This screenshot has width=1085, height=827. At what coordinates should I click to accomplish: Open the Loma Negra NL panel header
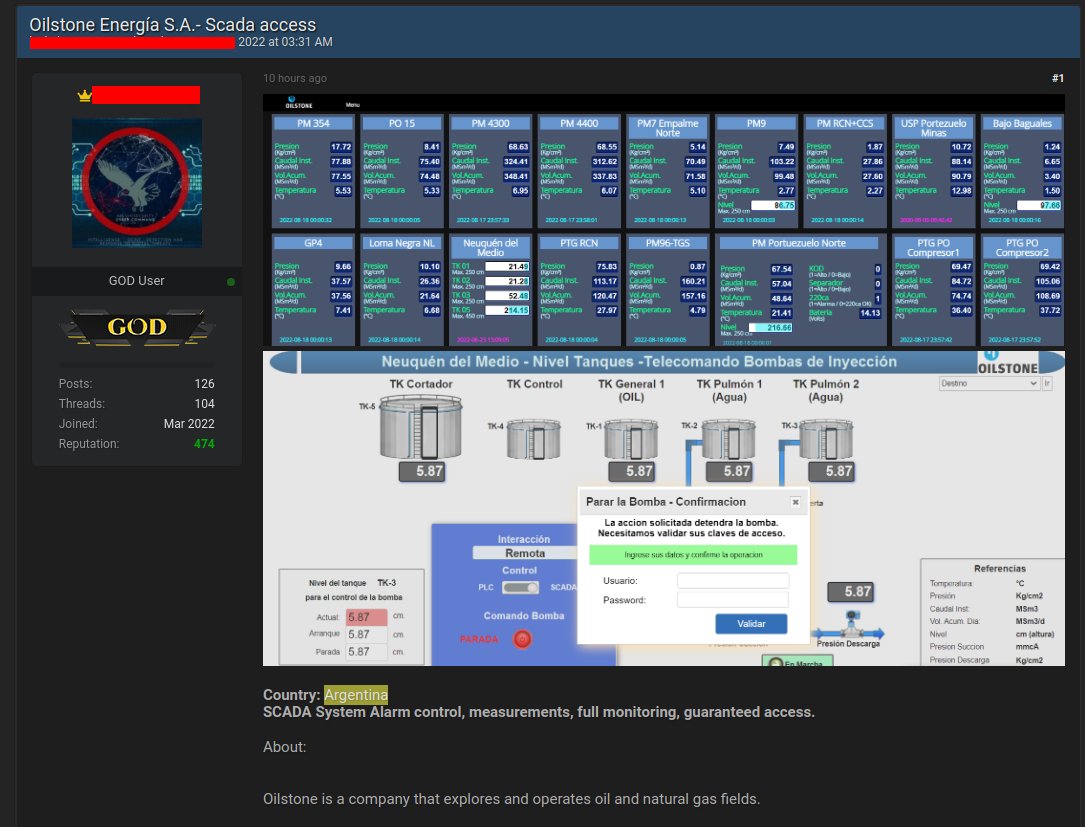tap(401, 243)
